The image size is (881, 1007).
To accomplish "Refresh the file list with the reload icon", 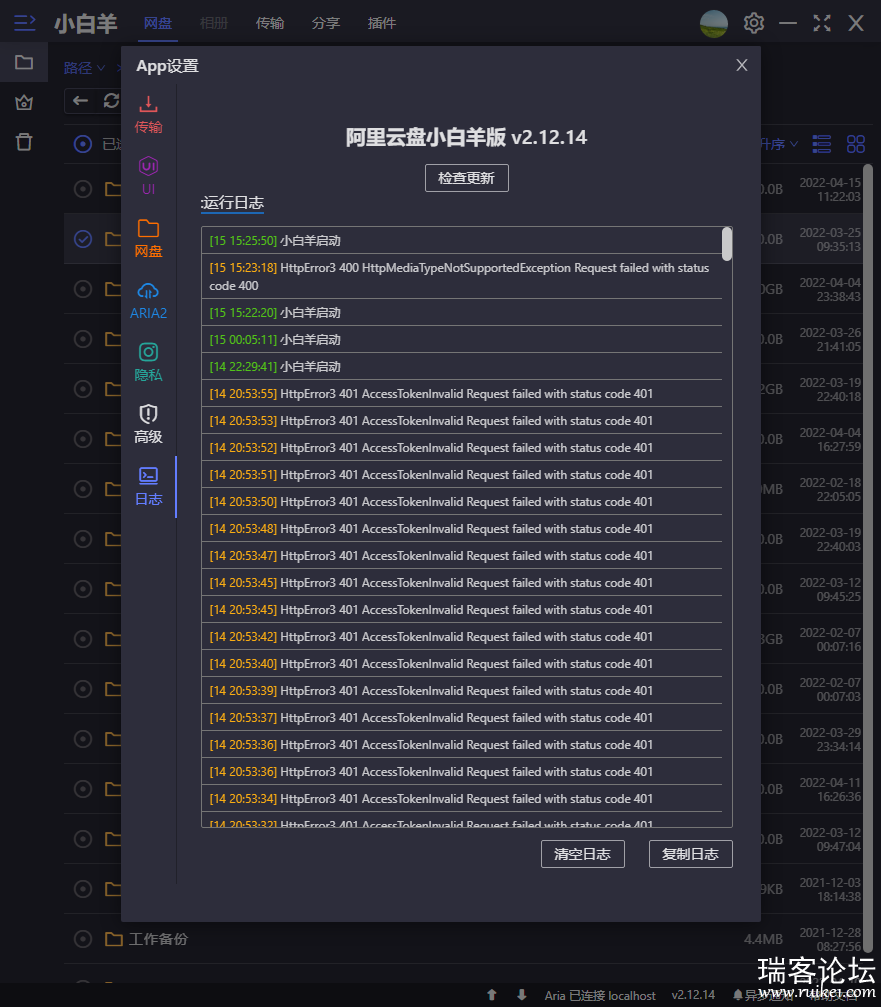I will tap(111, 101).
